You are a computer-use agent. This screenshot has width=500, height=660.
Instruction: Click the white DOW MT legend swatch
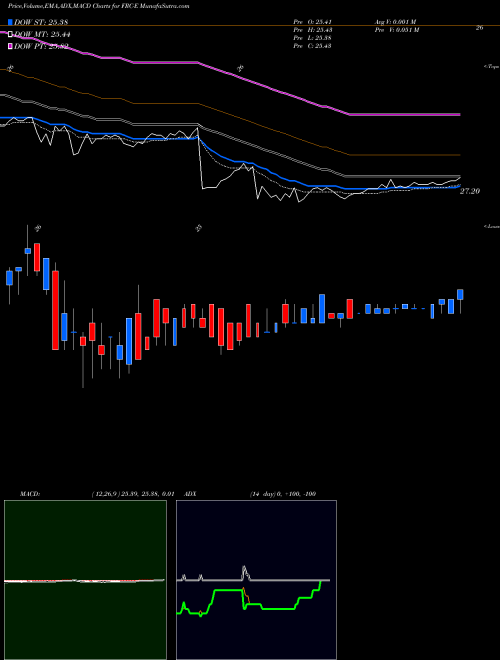(x=10, y=34)
